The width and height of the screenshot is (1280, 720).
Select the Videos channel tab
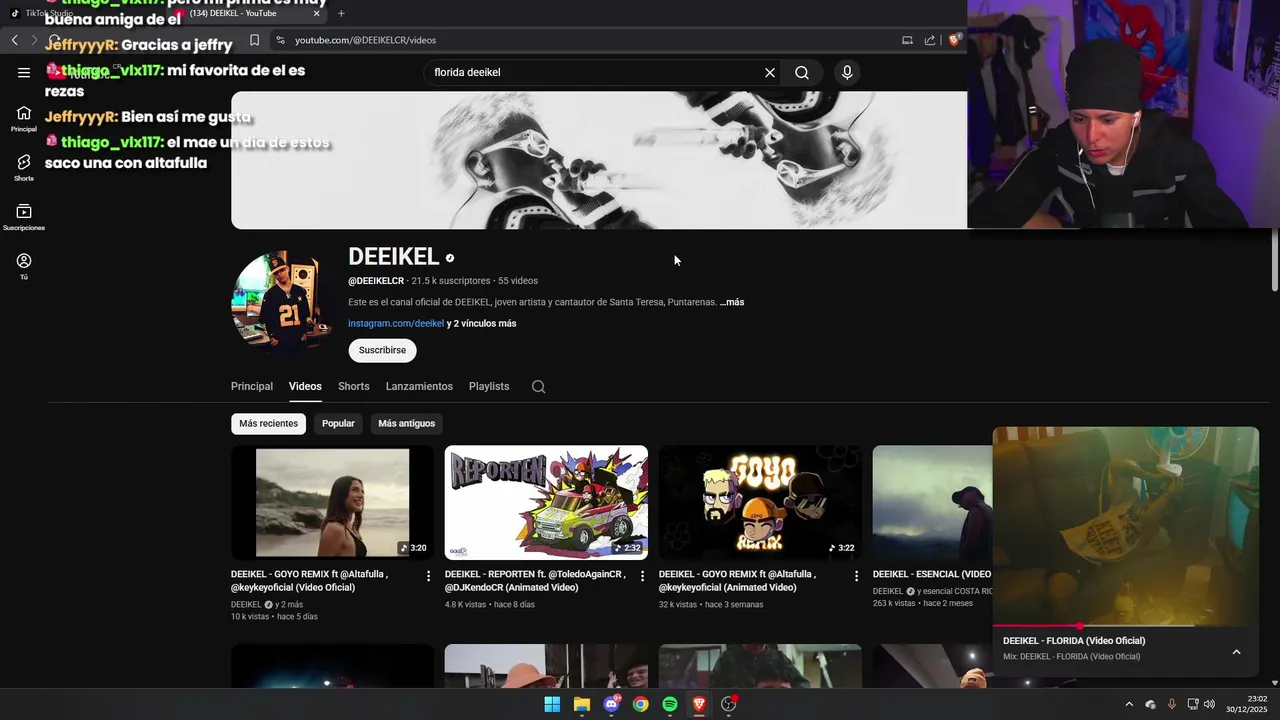[305, 386]
